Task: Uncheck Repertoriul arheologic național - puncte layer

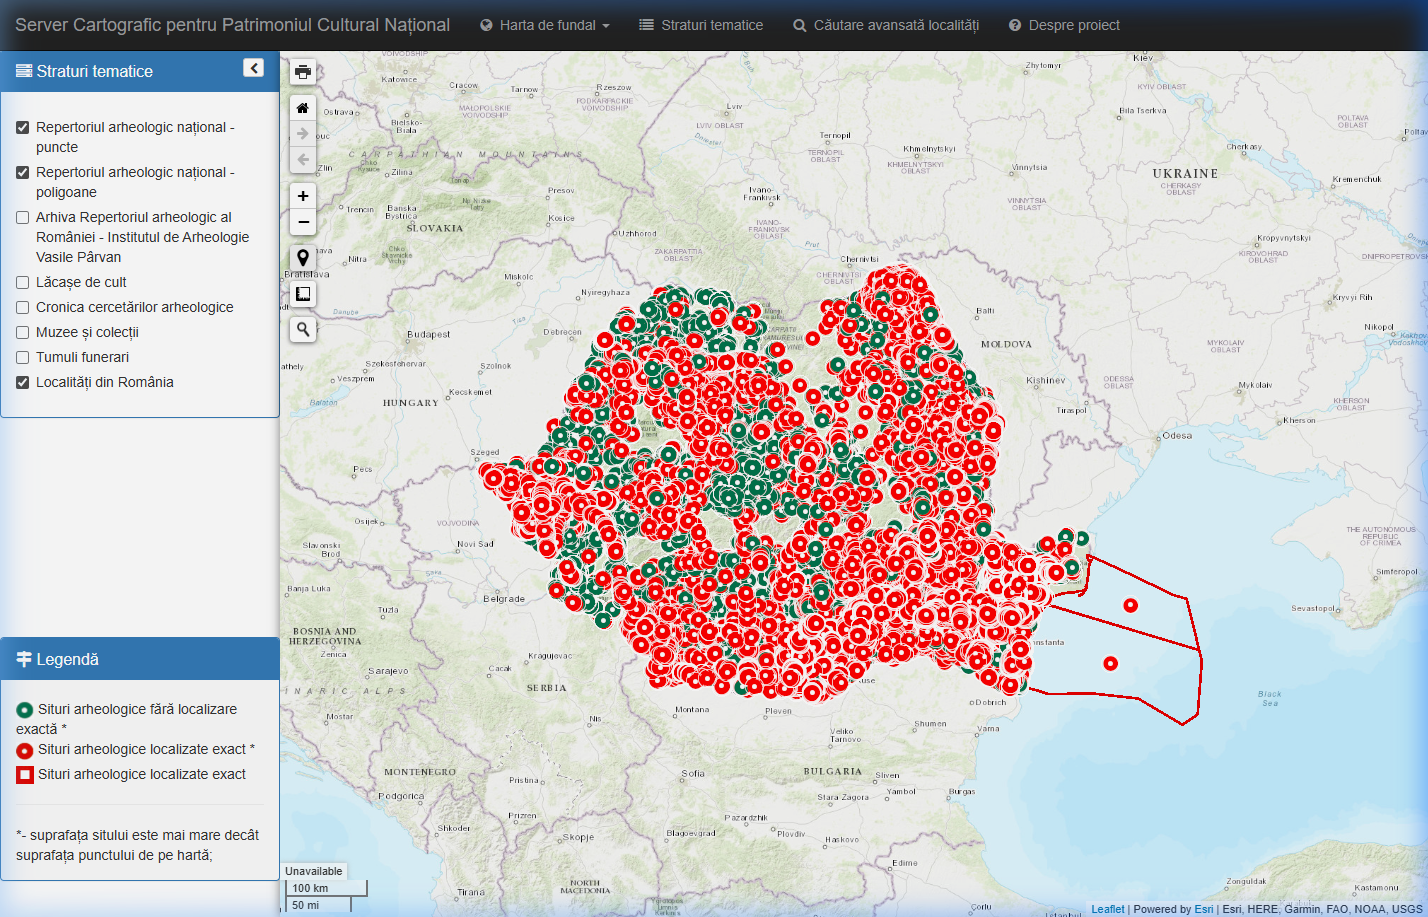Action: tap(21, 128)
